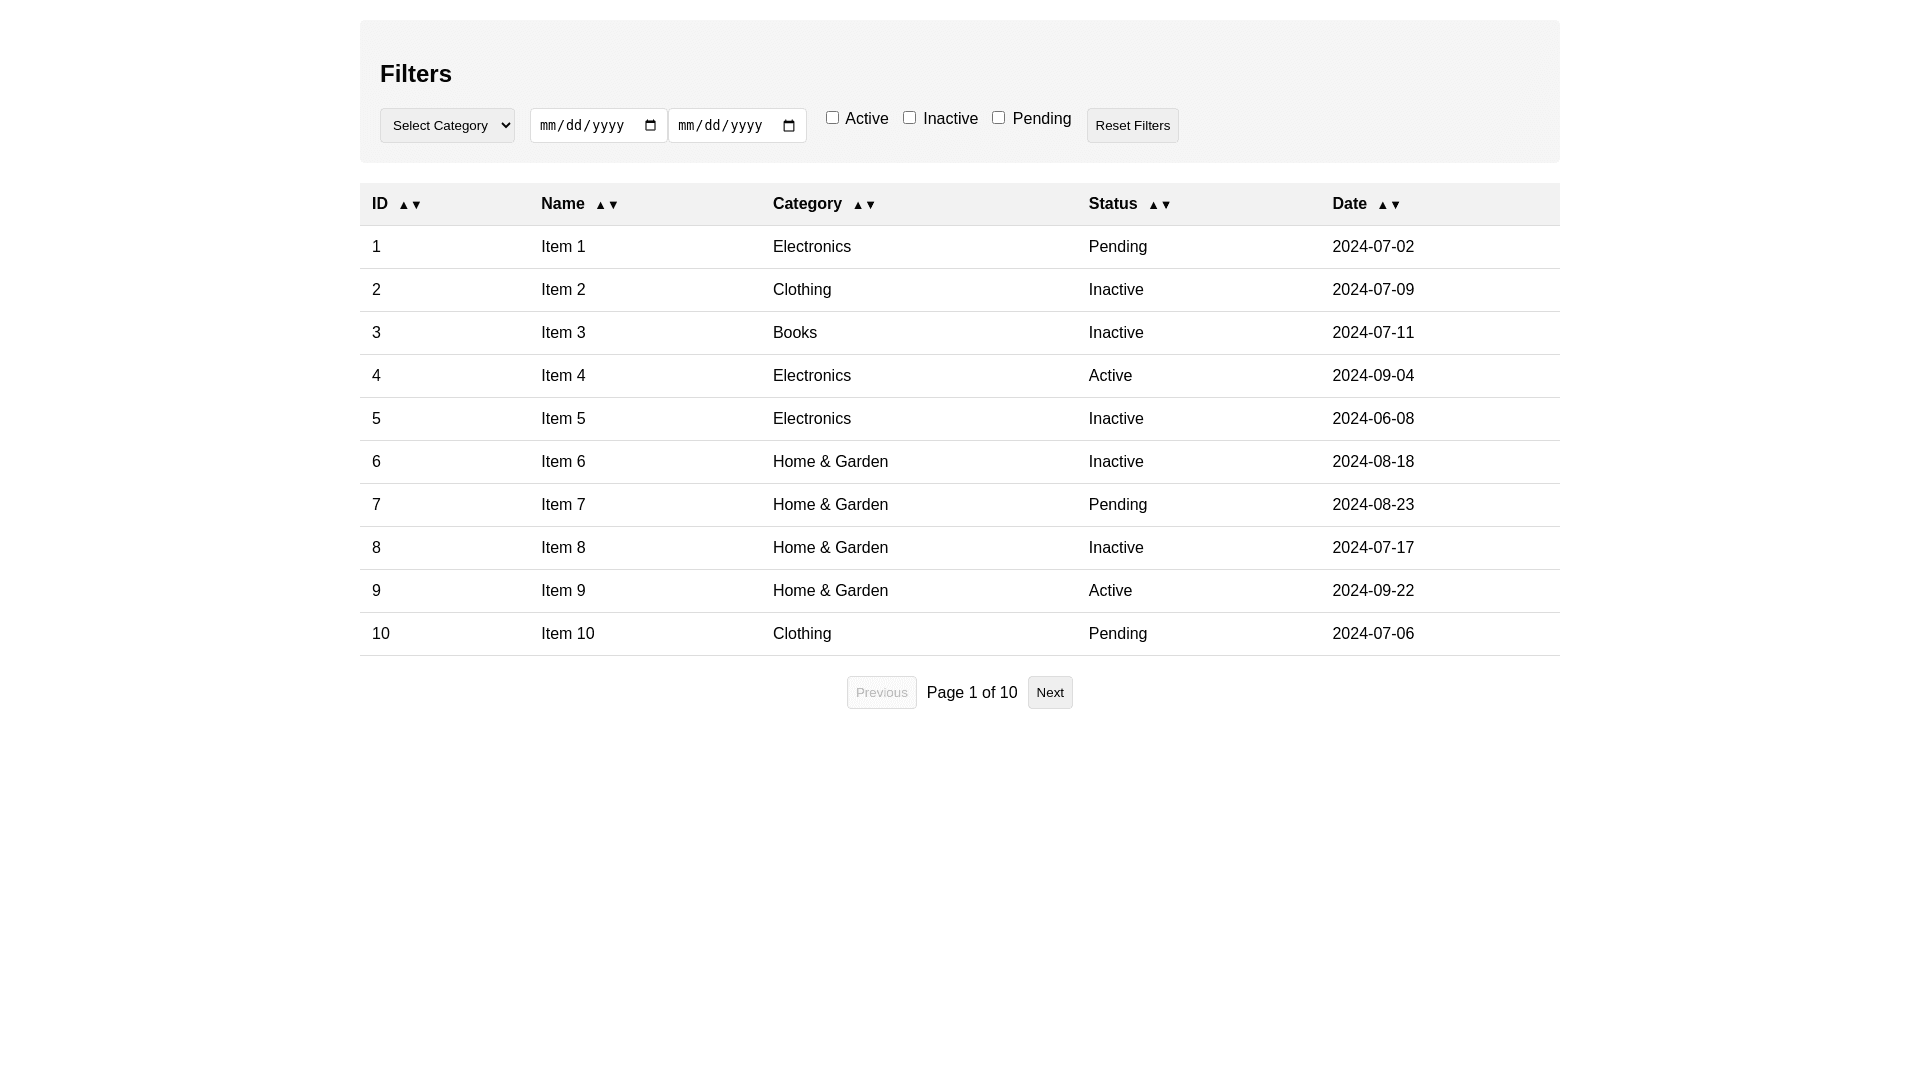Click the Item 9 table row
Viewport: 1920px width, 1080px height.
(563, 591)
